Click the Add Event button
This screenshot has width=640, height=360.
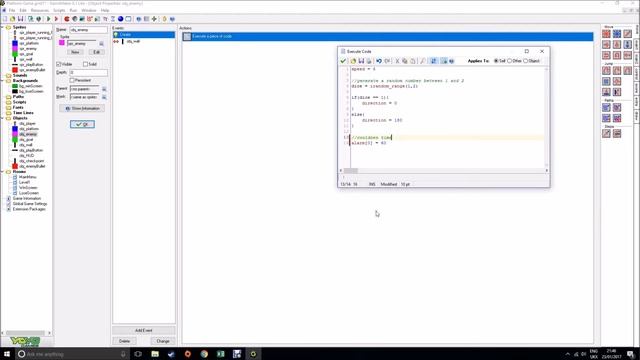tap(144, 330)
